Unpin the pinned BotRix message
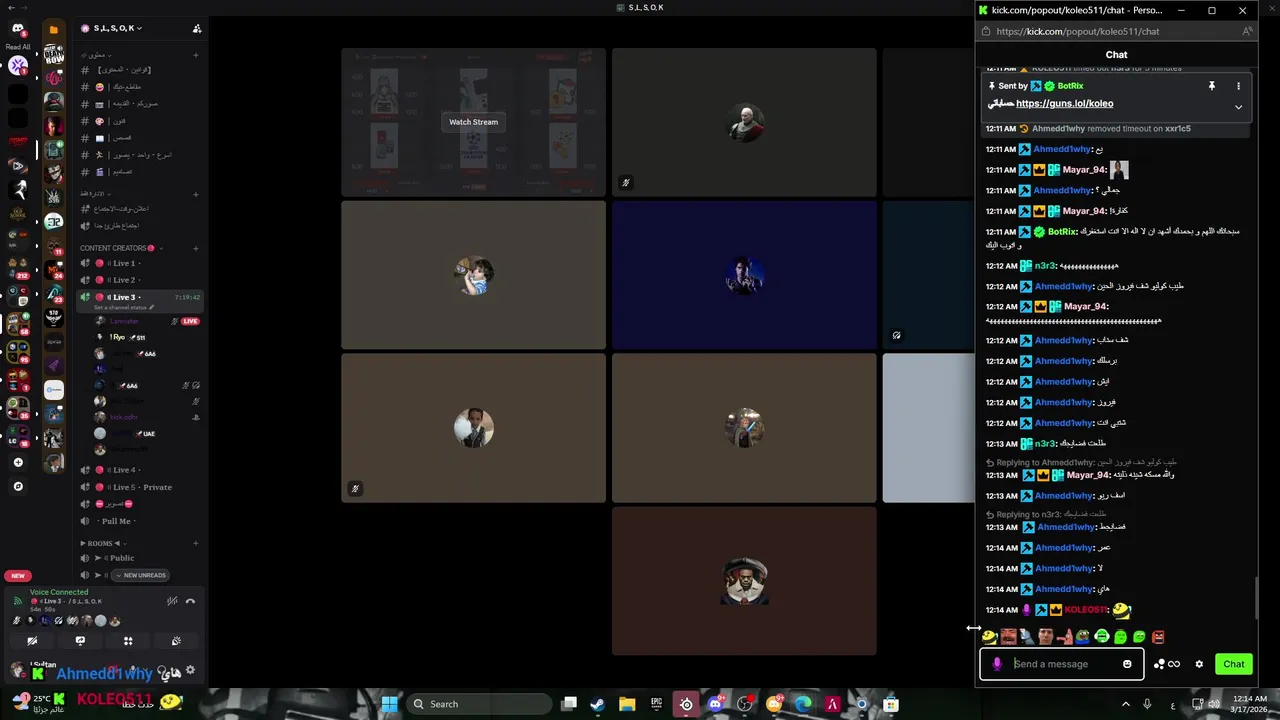Image resolution: width=1280 pixels, height=720 pixels. click(x=1211, y=86)
